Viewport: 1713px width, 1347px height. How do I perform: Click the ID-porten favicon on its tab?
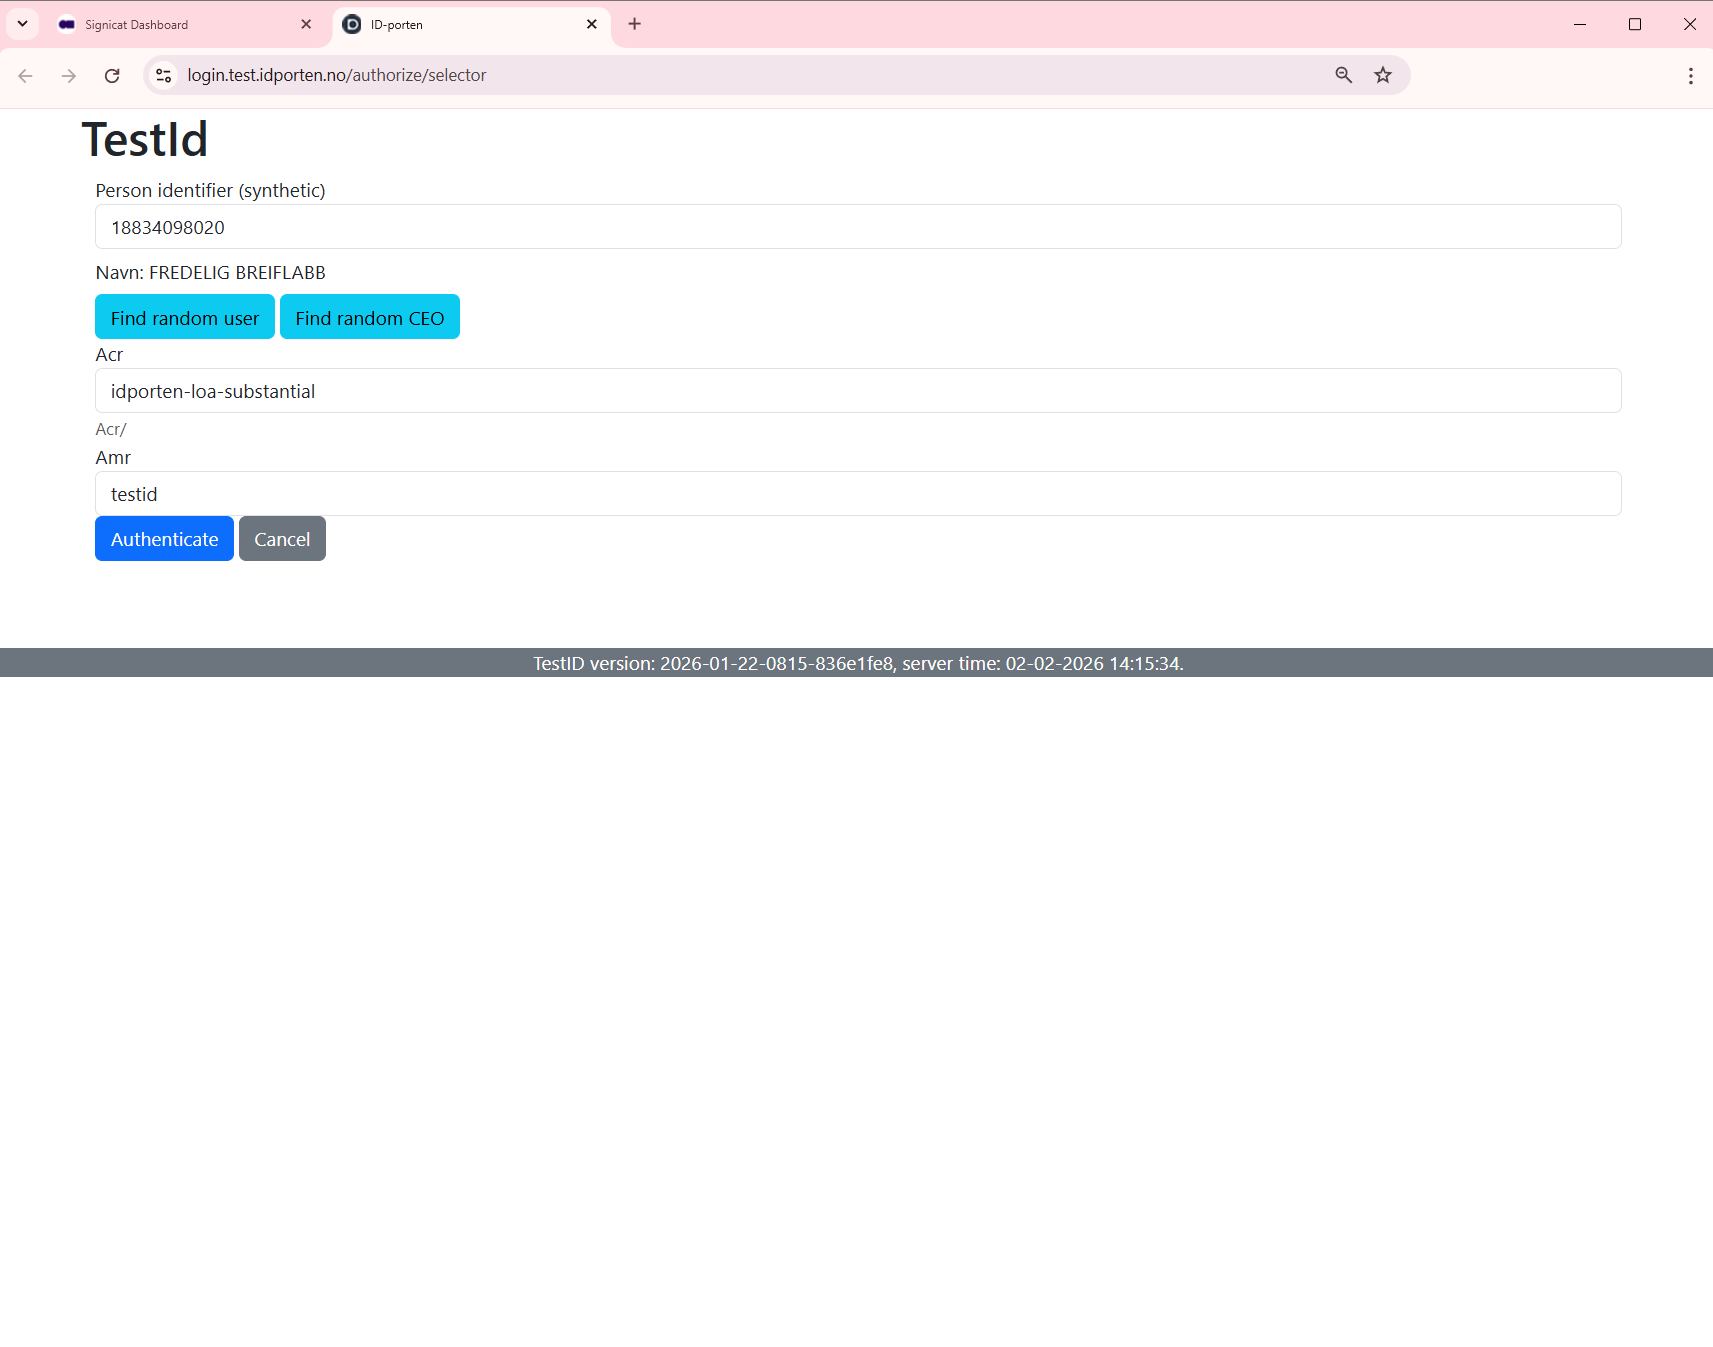pyautogui.click(x=352, y=24)
